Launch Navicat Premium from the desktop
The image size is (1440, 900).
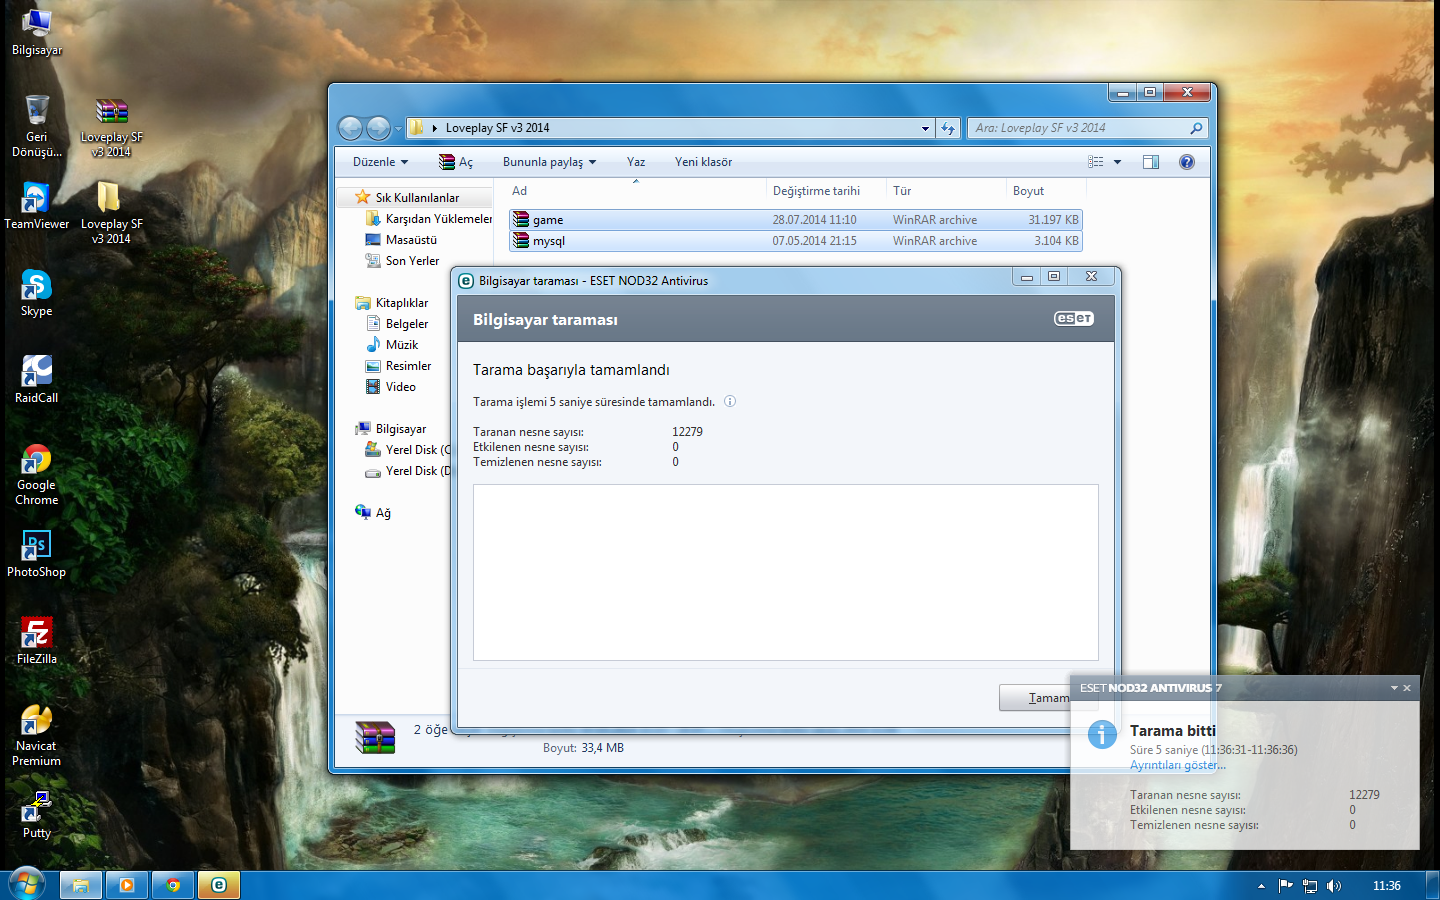[x=37, y=736]
